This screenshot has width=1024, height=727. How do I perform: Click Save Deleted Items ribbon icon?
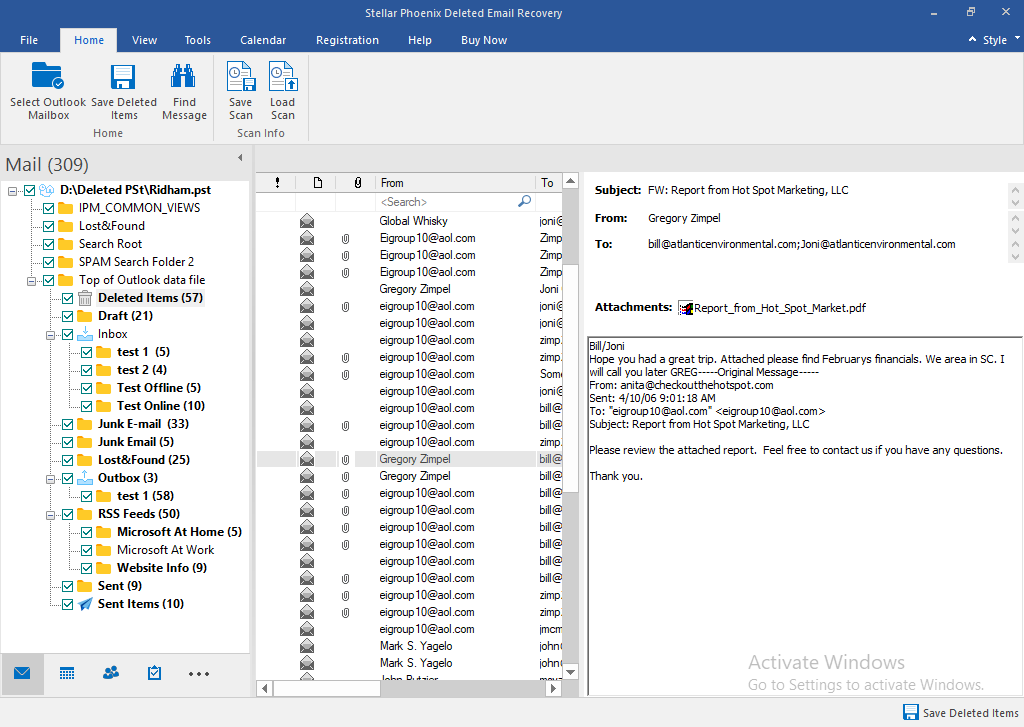123,79
